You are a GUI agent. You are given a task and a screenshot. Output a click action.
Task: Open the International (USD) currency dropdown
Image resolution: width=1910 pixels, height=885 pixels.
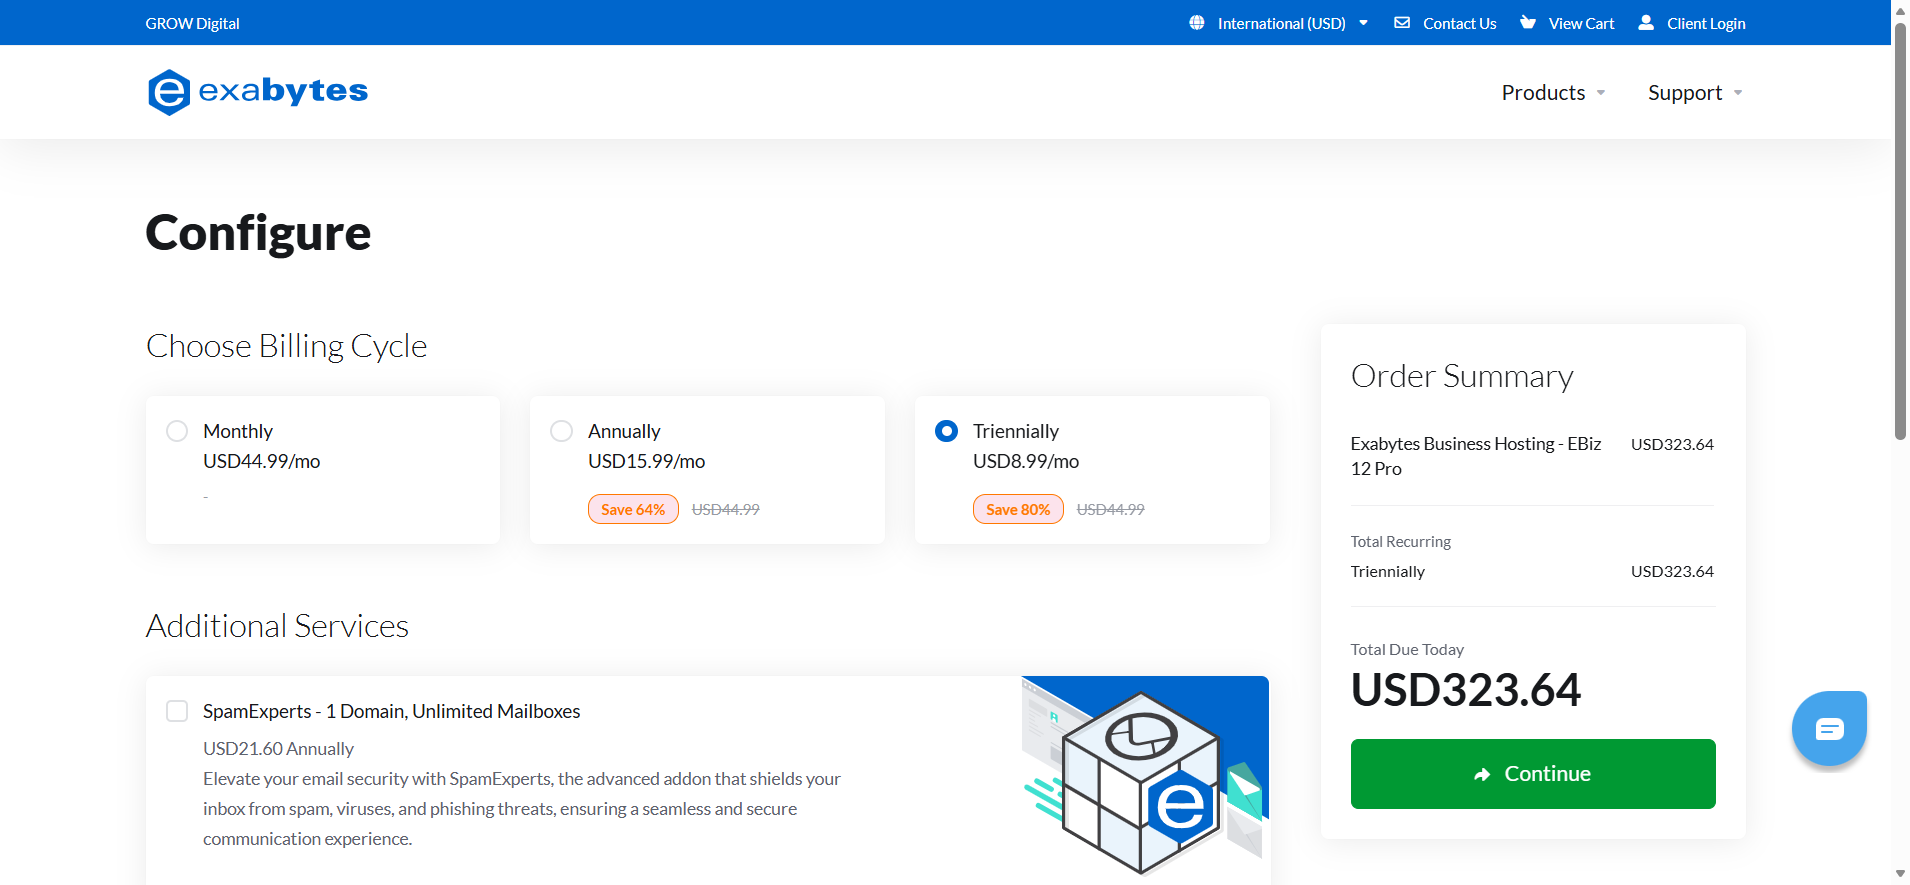click(1281, 23)
